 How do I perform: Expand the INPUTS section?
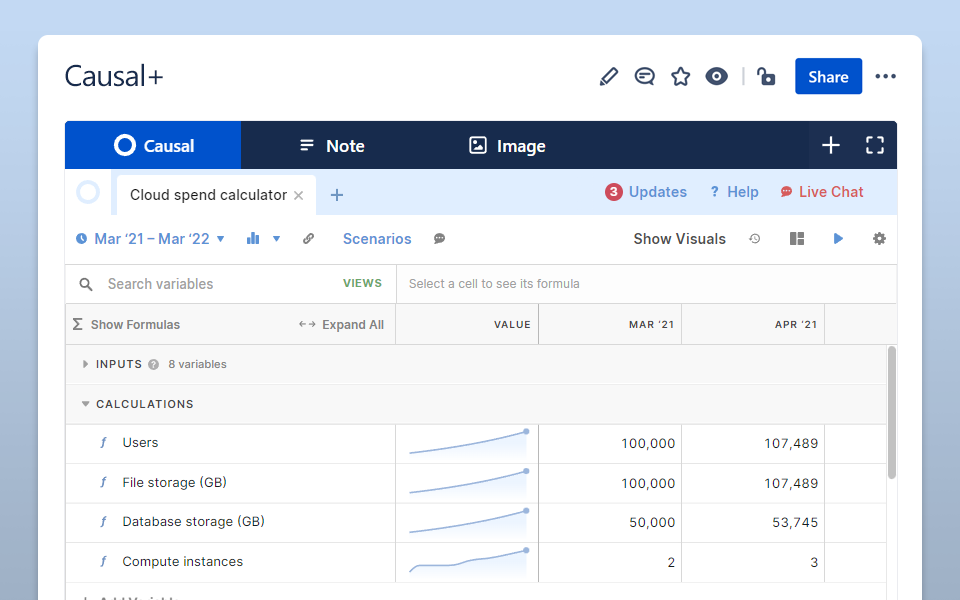click(85, 364)
